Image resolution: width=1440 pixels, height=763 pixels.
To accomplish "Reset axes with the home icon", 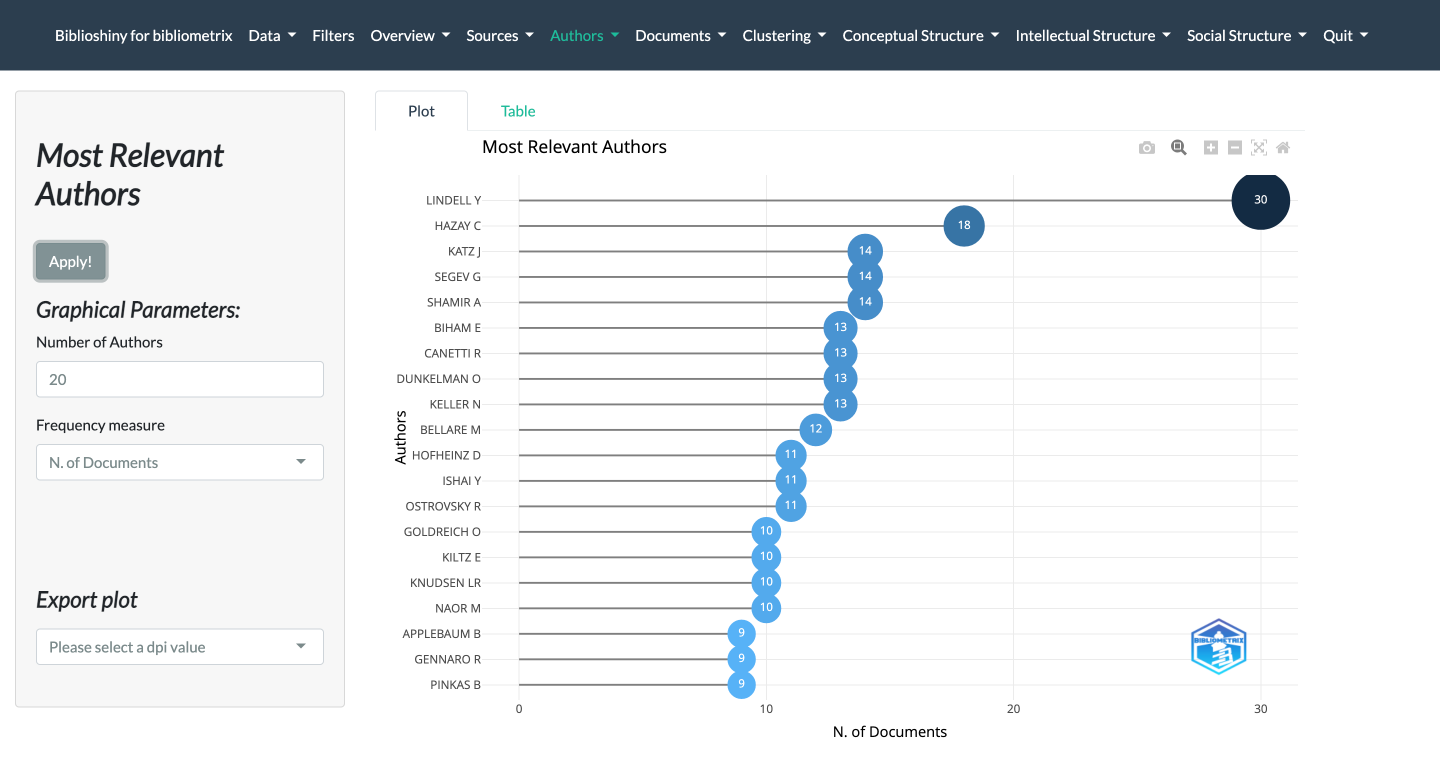I will click(1283, 148).
